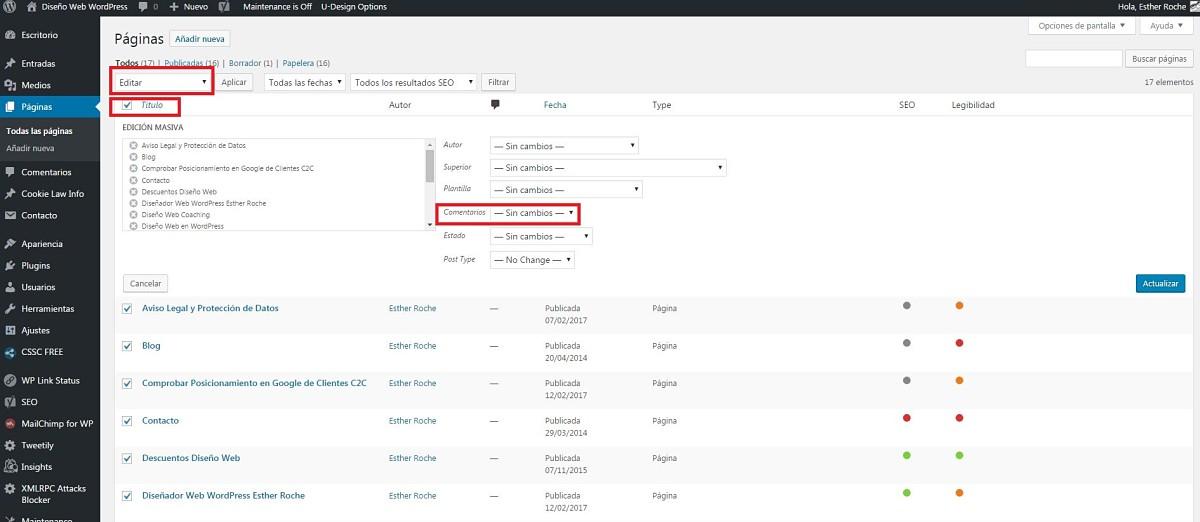Open the Papelera pages filter link
The image size is (1200, 522).
point(300,63)
